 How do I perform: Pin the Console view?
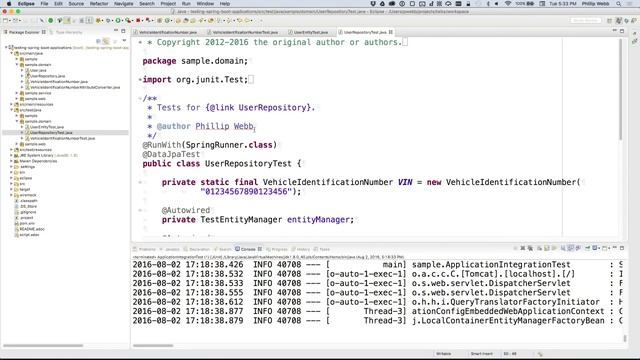click(x=587, y=248)
